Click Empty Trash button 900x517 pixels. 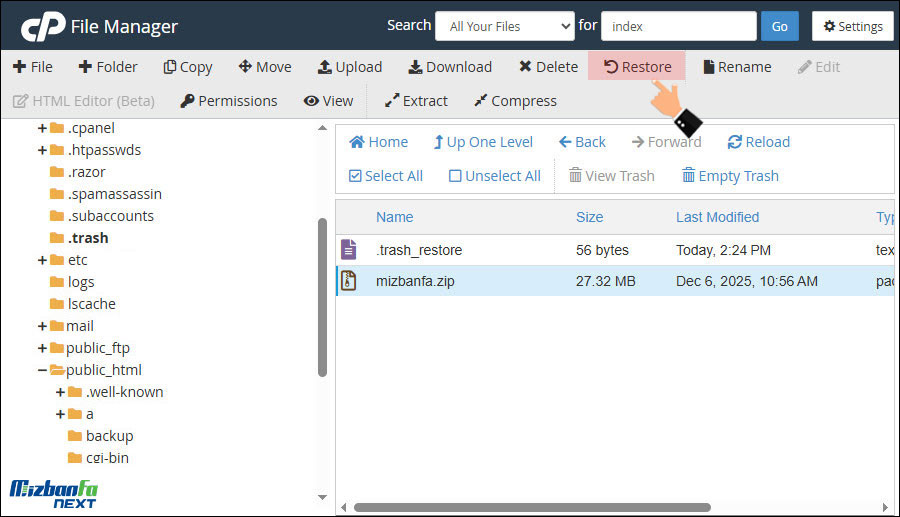point(729,176)
